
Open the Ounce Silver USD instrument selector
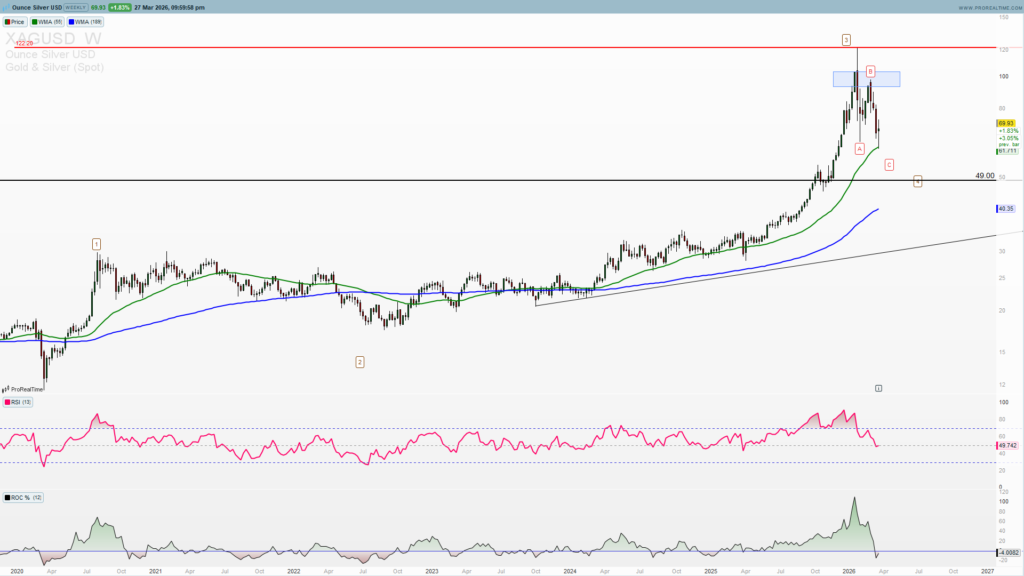coord(37,7)
